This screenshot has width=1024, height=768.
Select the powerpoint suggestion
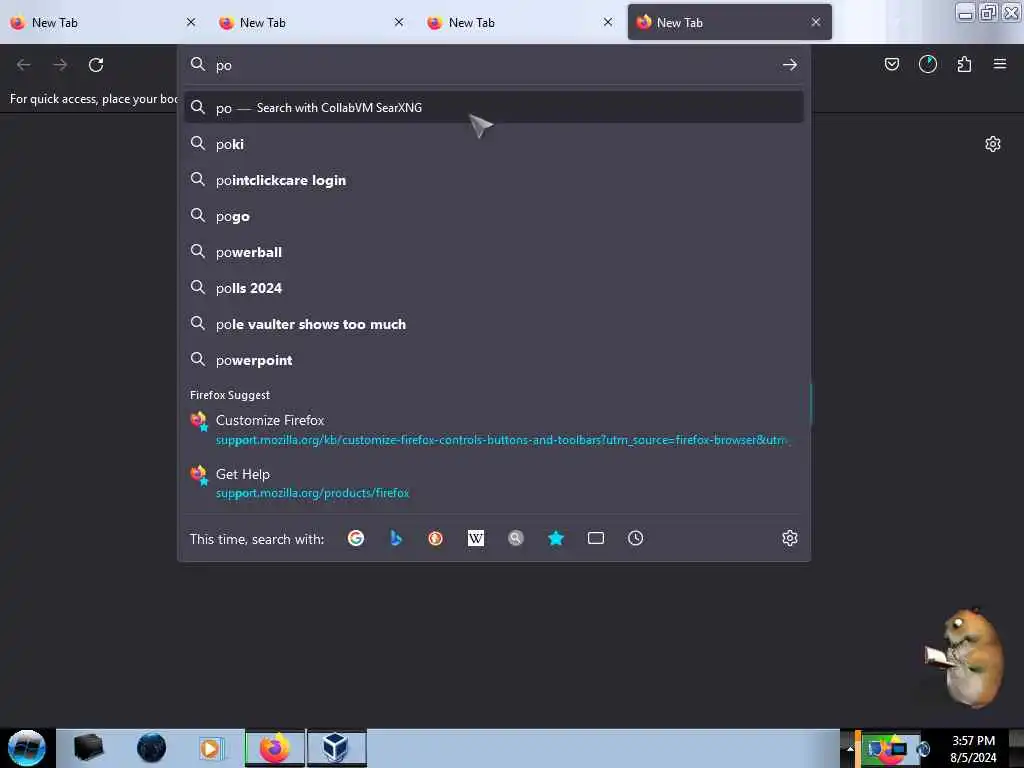pyautogui.click(x=494, y=360)
